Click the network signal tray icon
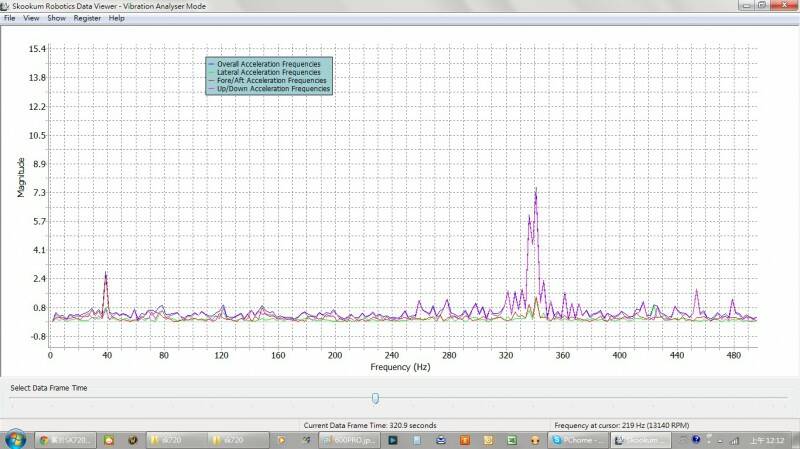The width and height of the screenshot is (800, 449). 734,440
